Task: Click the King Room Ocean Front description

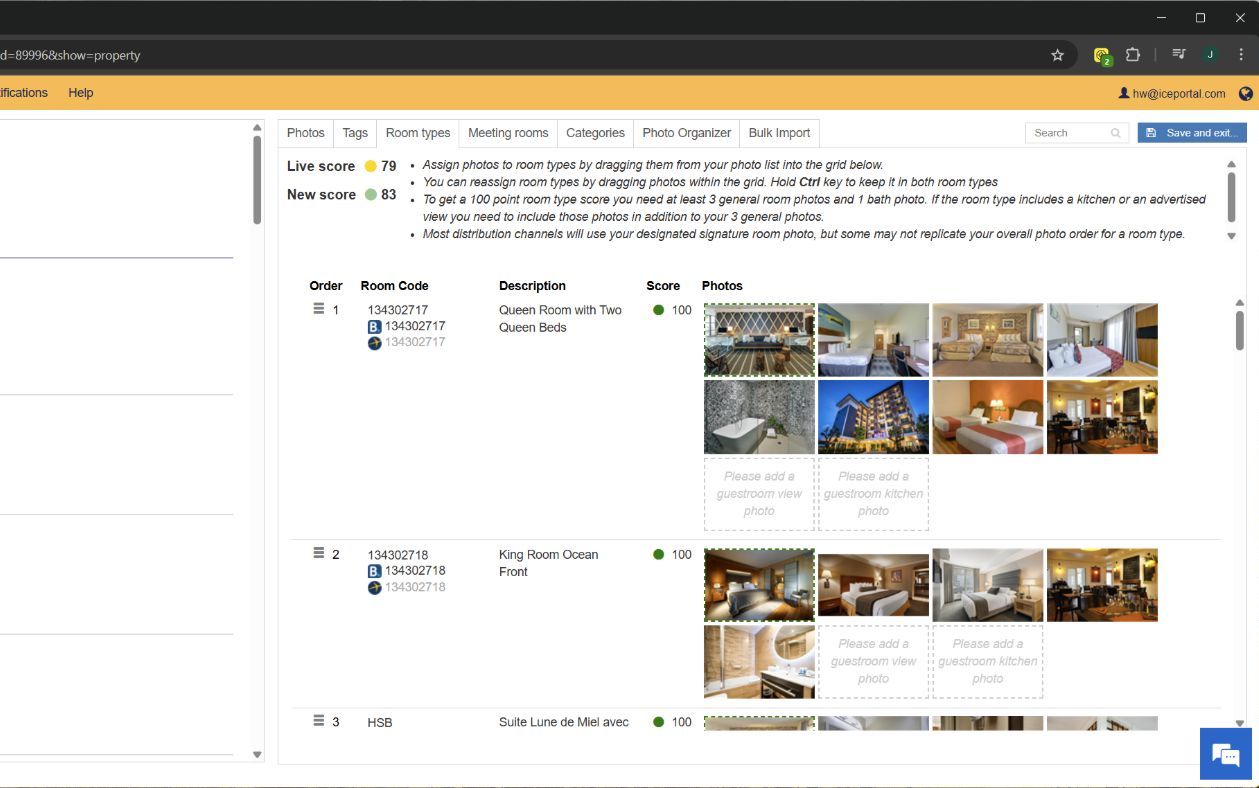Action: [x=548, y=563]
